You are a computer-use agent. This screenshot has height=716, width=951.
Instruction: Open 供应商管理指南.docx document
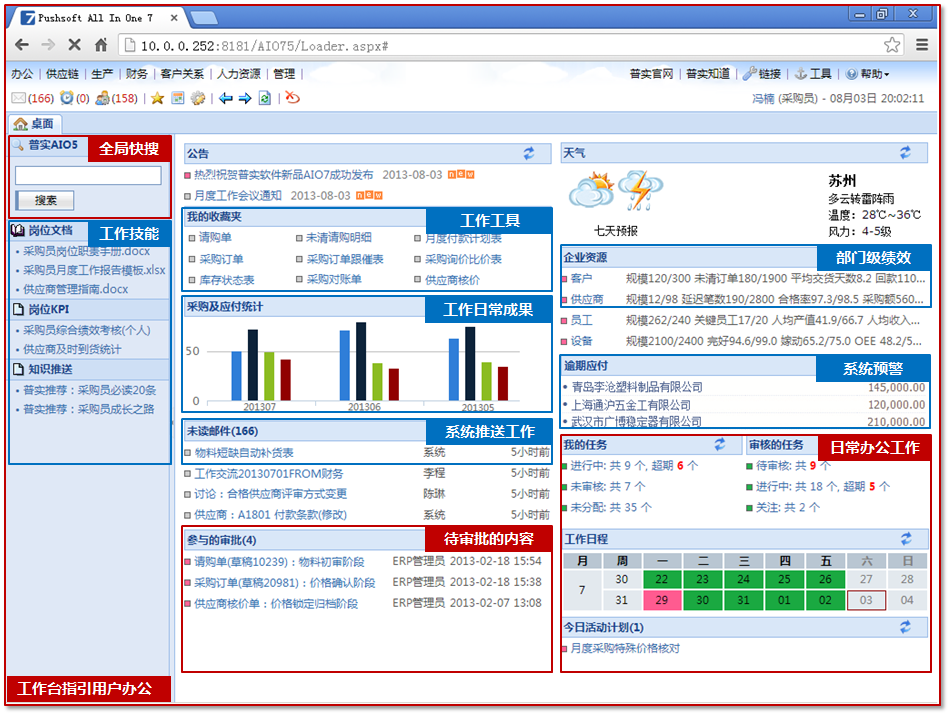pyautogui.click(x=75, y=289)
